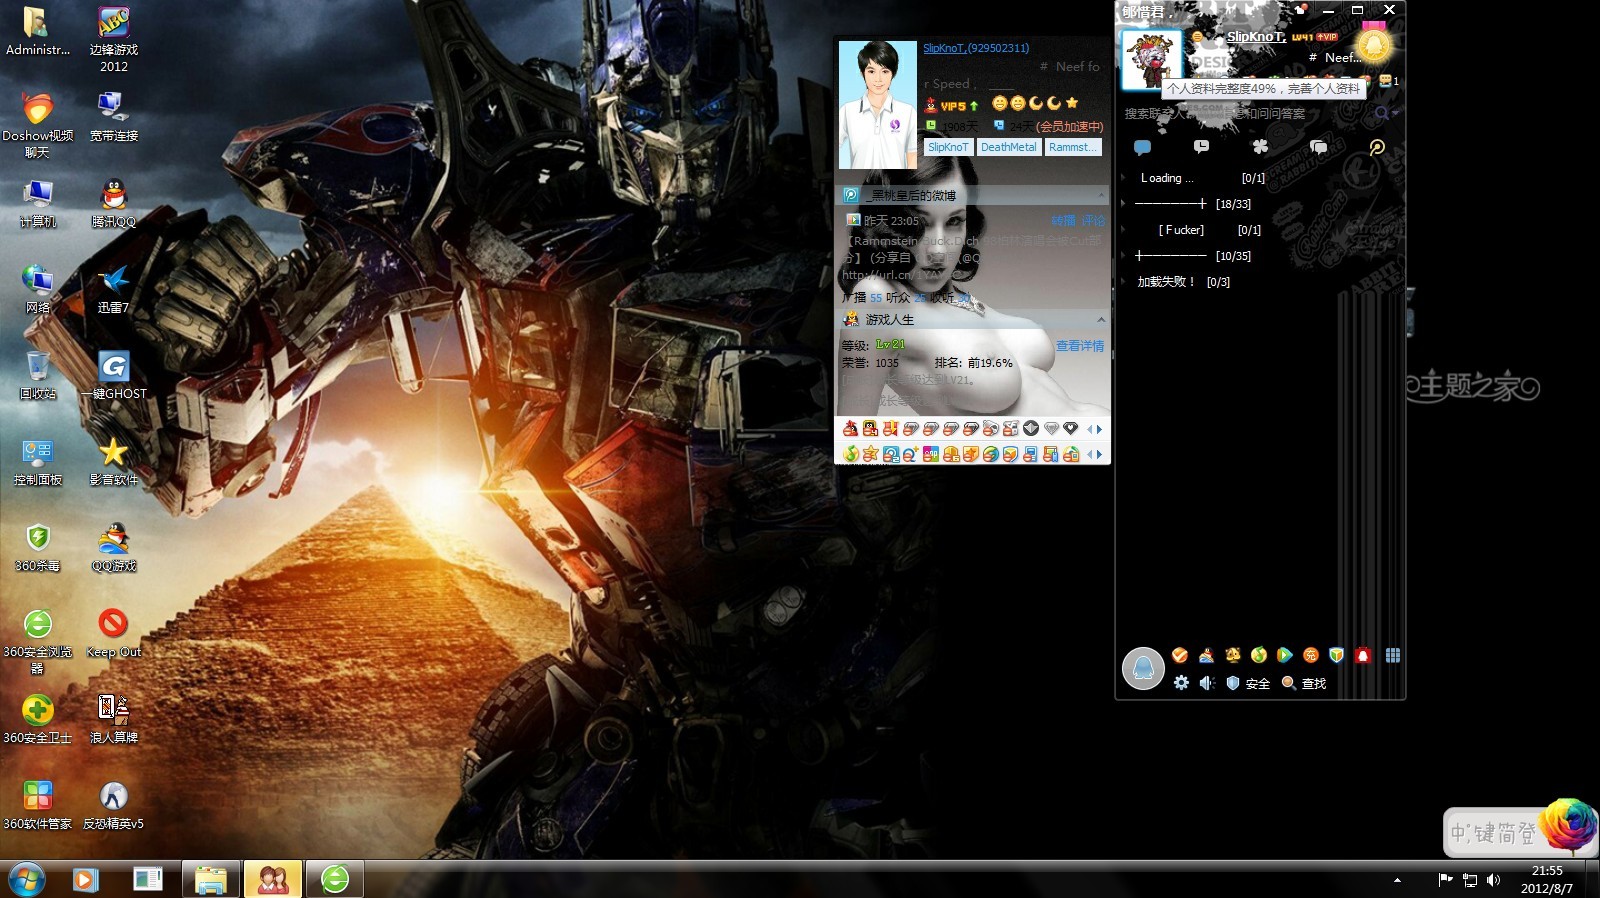This screenshot has width=1600, height=898.
Task: Click the 360 browser taskbar button
Action: pyautogui.click(x=335, y=879)
